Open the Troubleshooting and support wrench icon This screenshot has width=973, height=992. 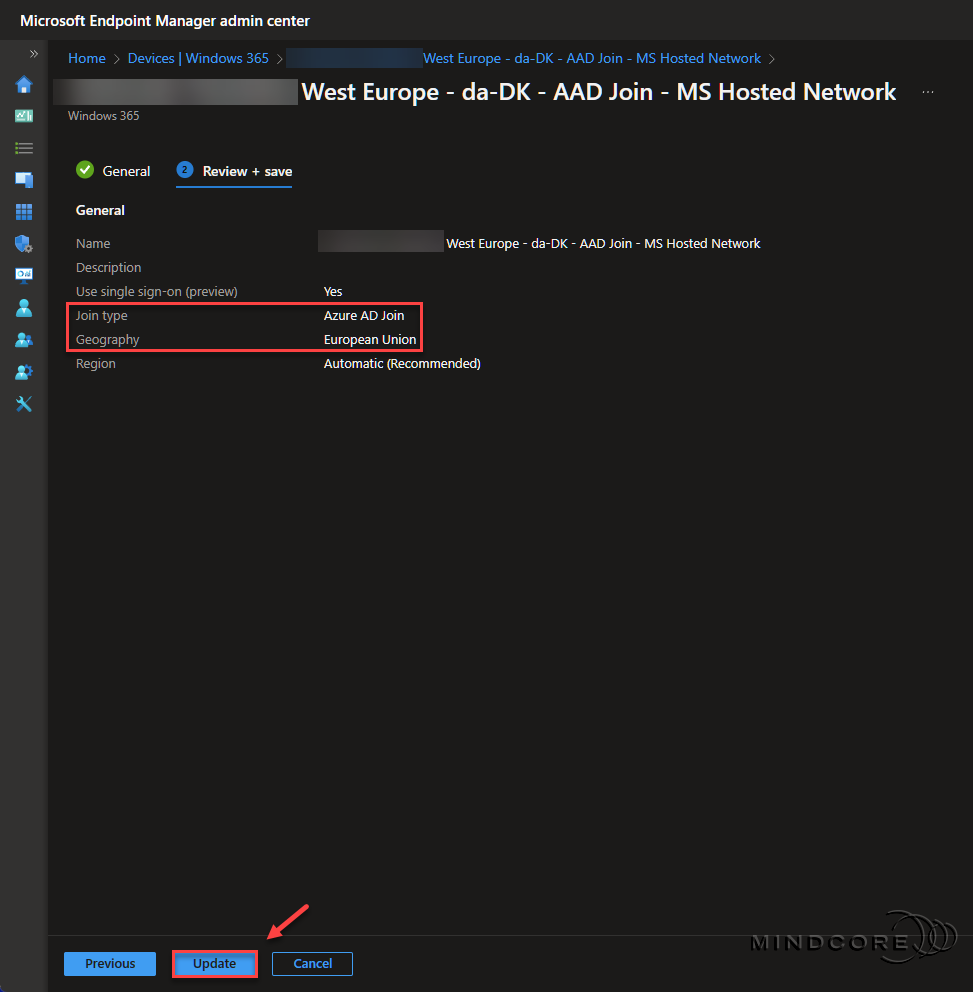pos(24,404)
